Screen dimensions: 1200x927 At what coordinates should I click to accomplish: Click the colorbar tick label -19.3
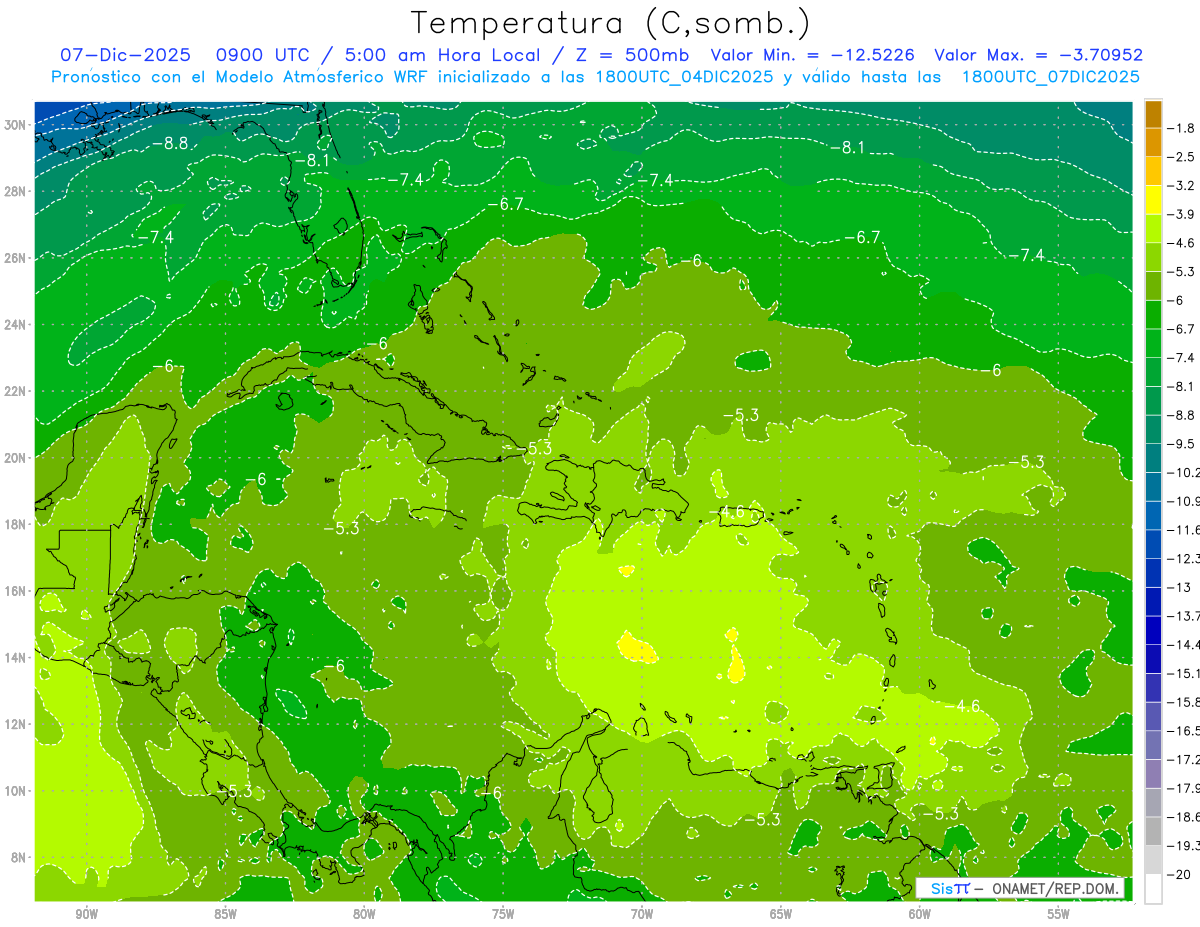(x=1184, y=845)
